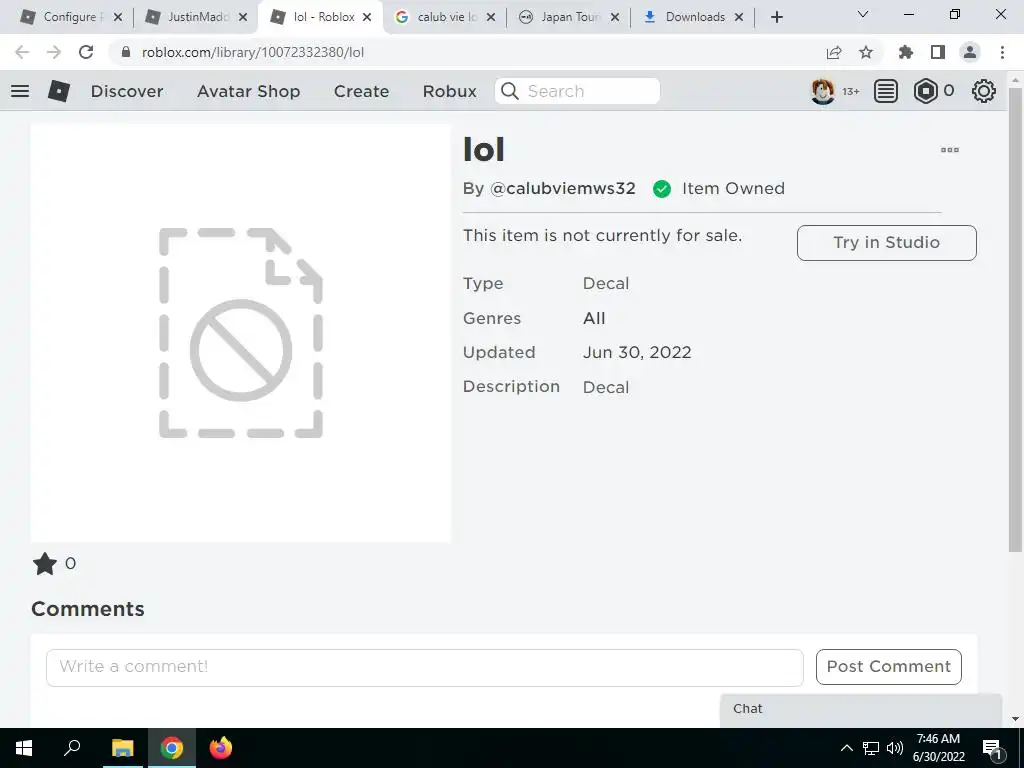Viewport: 1024px width, 768px height.
Task: Click the search magnifier icon in Roblox
Action: point(510,91)
